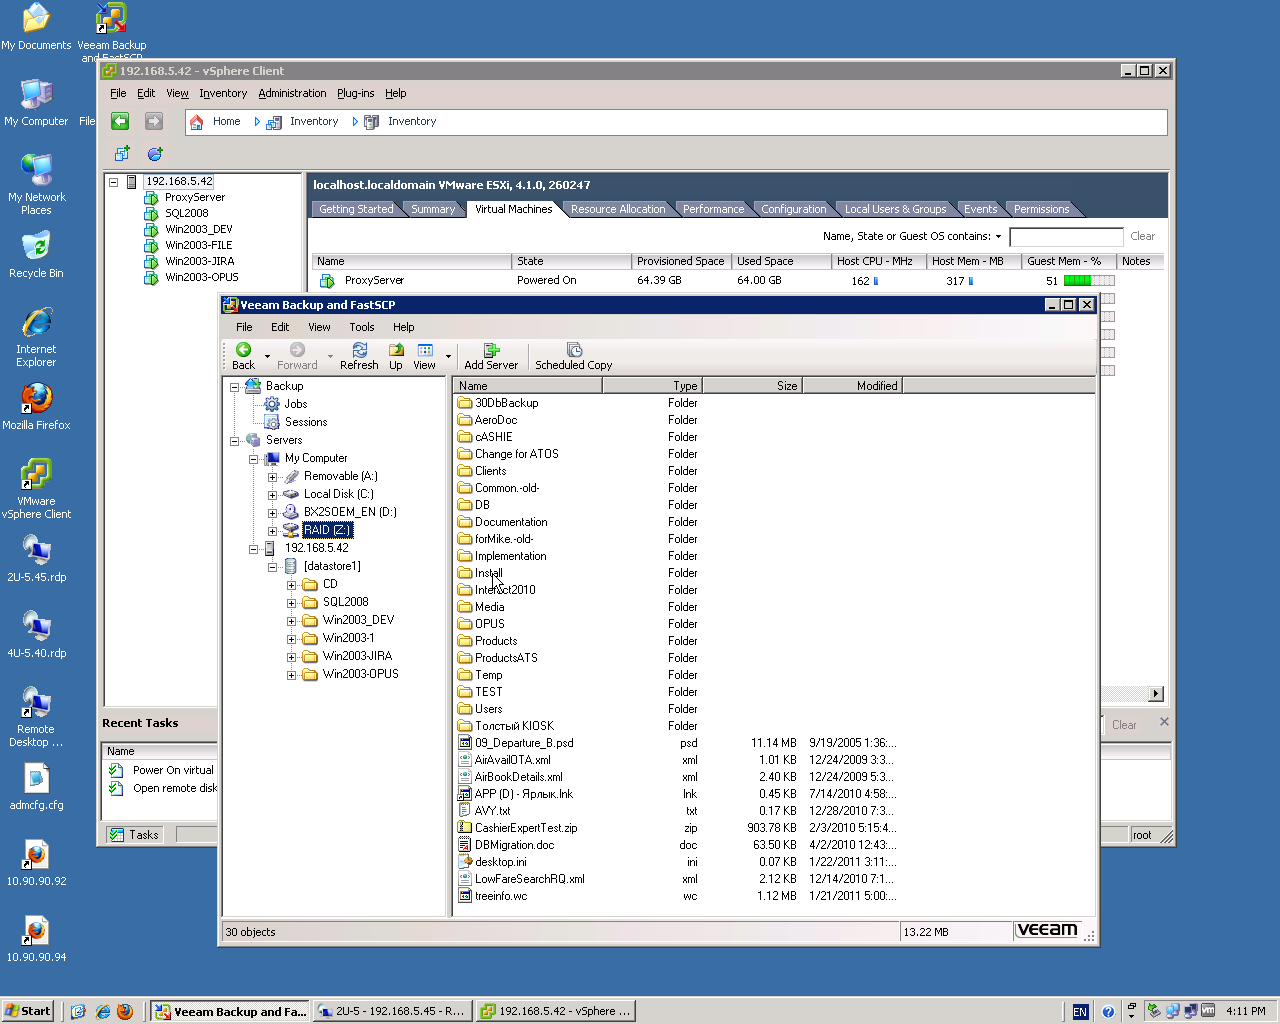Expand Removable (A:) tree node
Image resolution: width=1280 pixels, height=1024 pixels.
click(272, 477)
